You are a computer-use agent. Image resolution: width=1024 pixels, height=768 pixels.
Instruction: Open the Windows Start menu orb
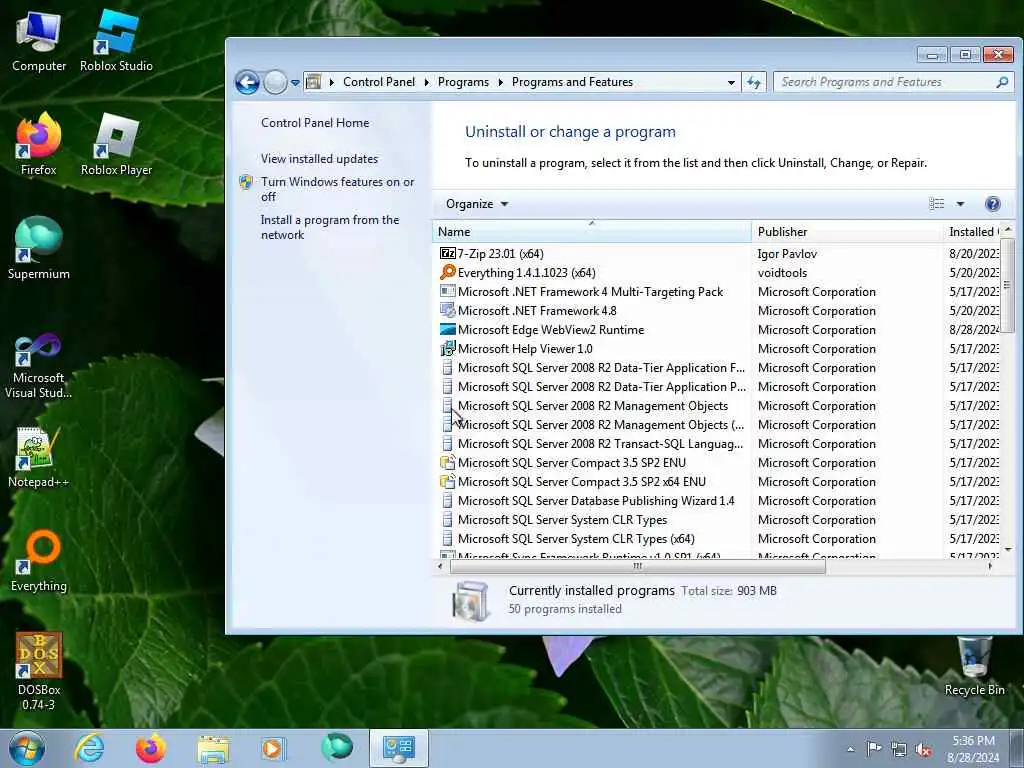27,748
